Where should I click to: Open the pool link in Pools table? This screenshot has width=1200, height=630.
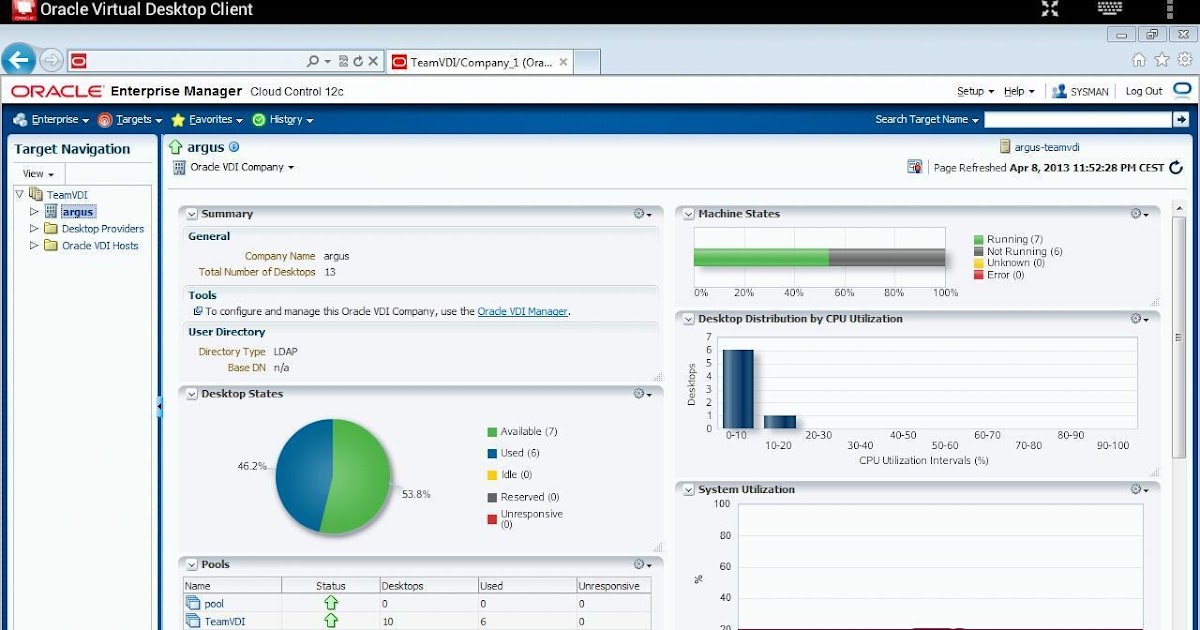click(214, 604)
